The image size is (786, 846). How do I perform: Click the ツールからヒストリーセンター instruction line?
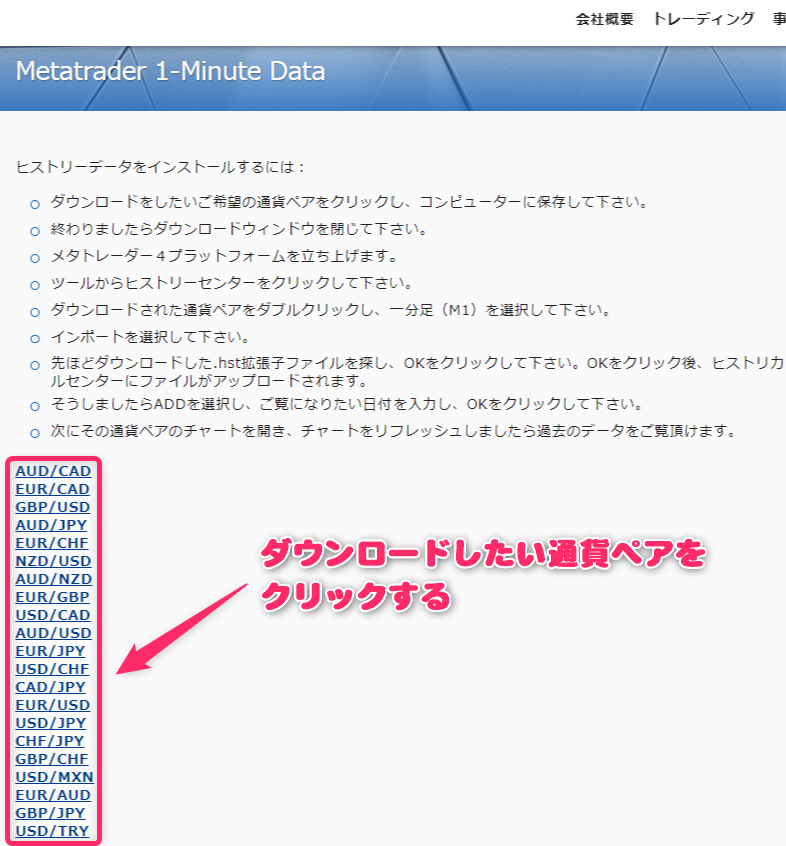pyautogui.click(x=232, y=283)
